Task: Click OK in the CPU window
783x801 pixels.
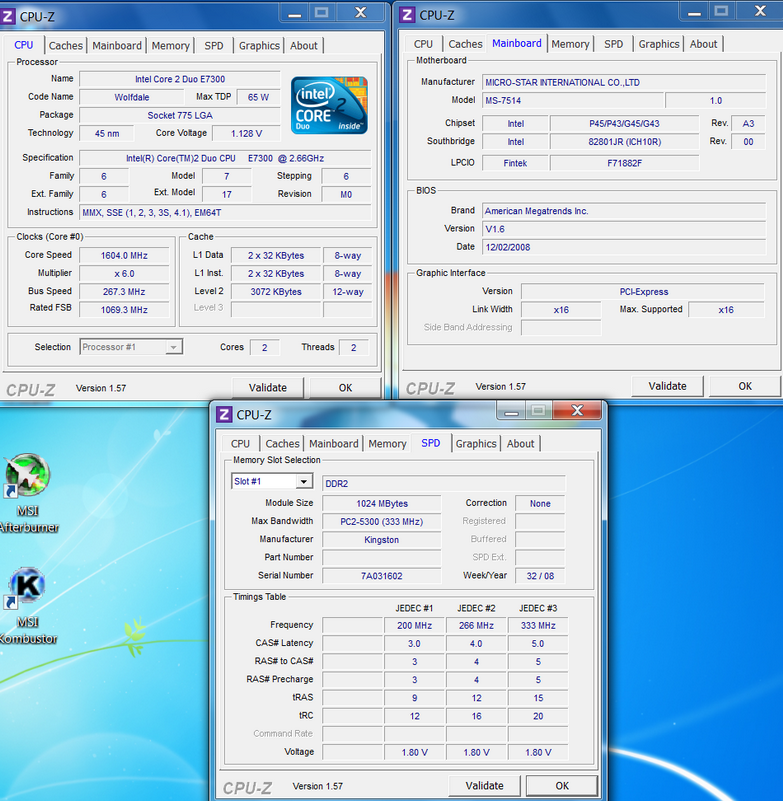Action: coord(346,388)
